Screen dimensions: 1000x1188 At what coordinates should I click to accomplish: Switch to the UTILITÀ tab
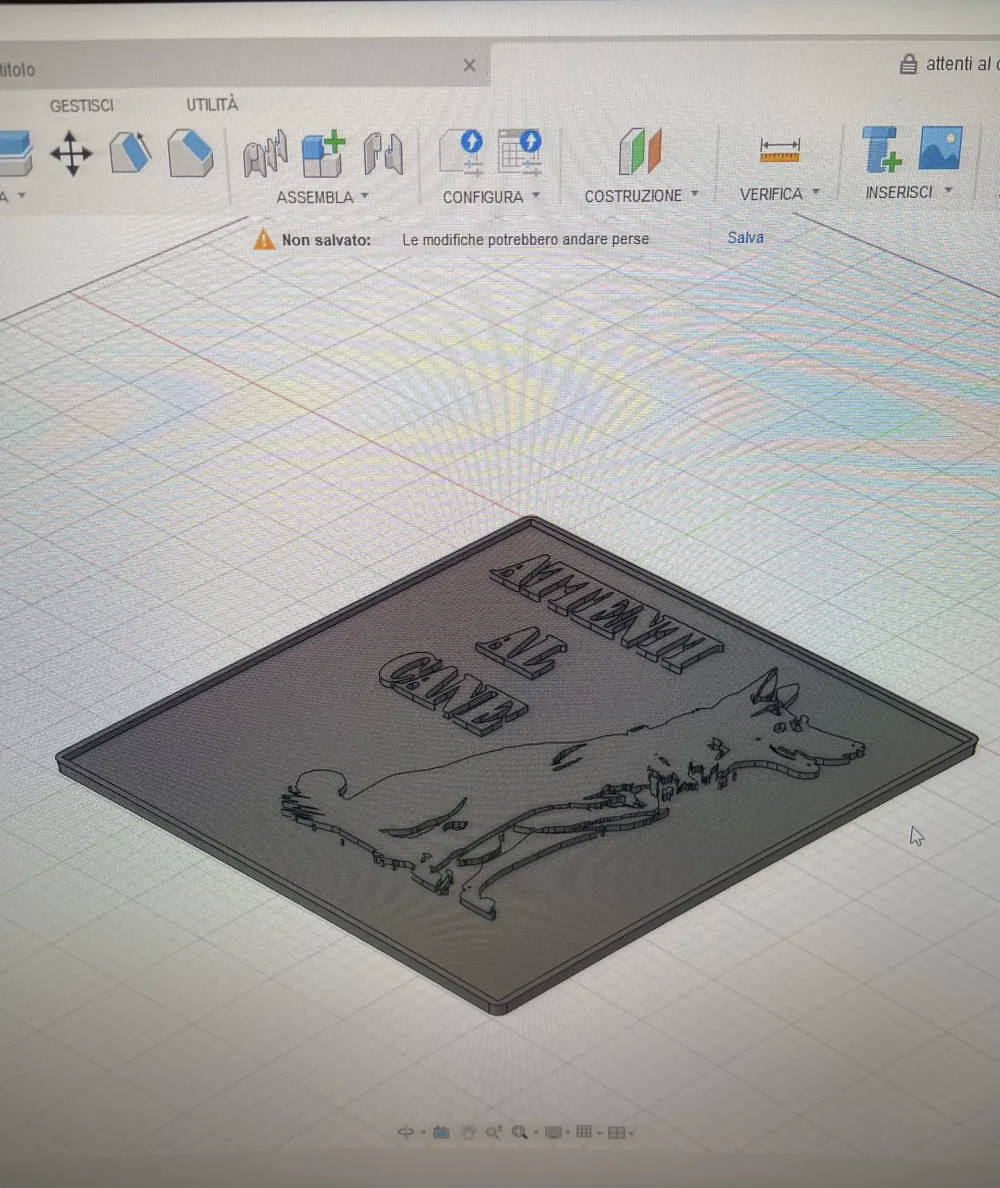[212, 105]
